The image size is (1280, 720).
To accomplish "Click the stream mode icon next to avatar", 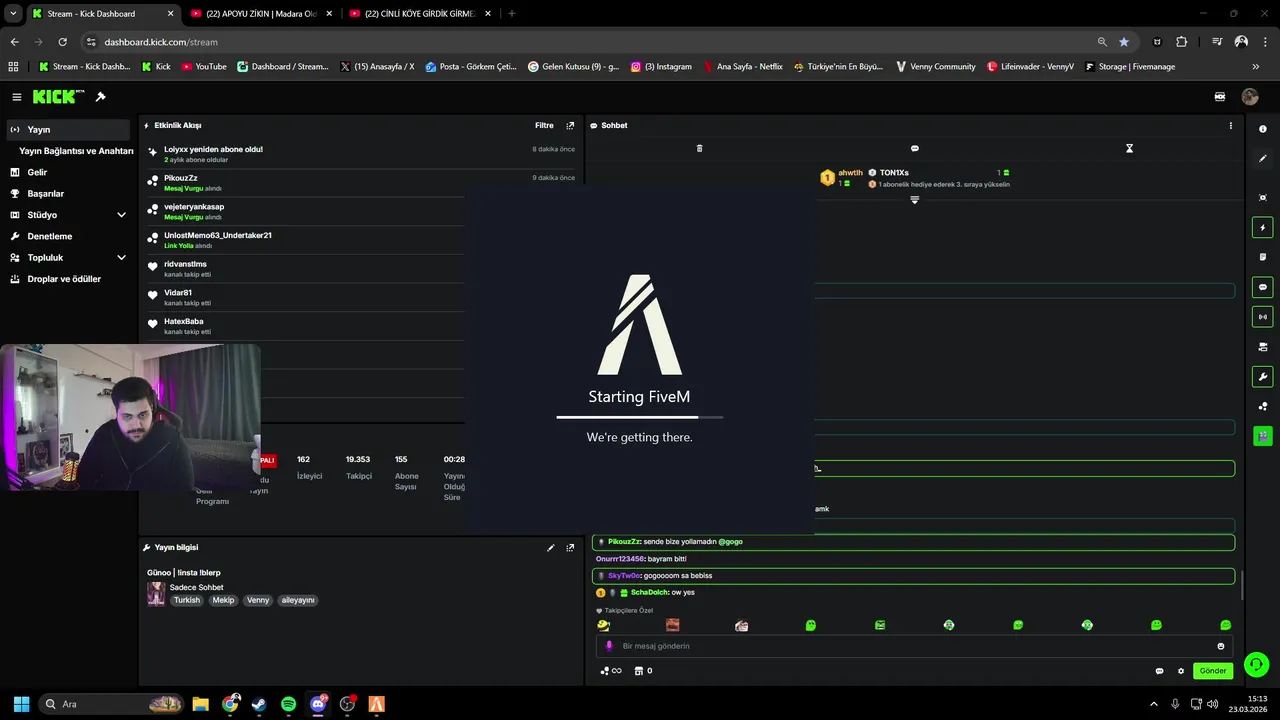I will click(1220, 97).
